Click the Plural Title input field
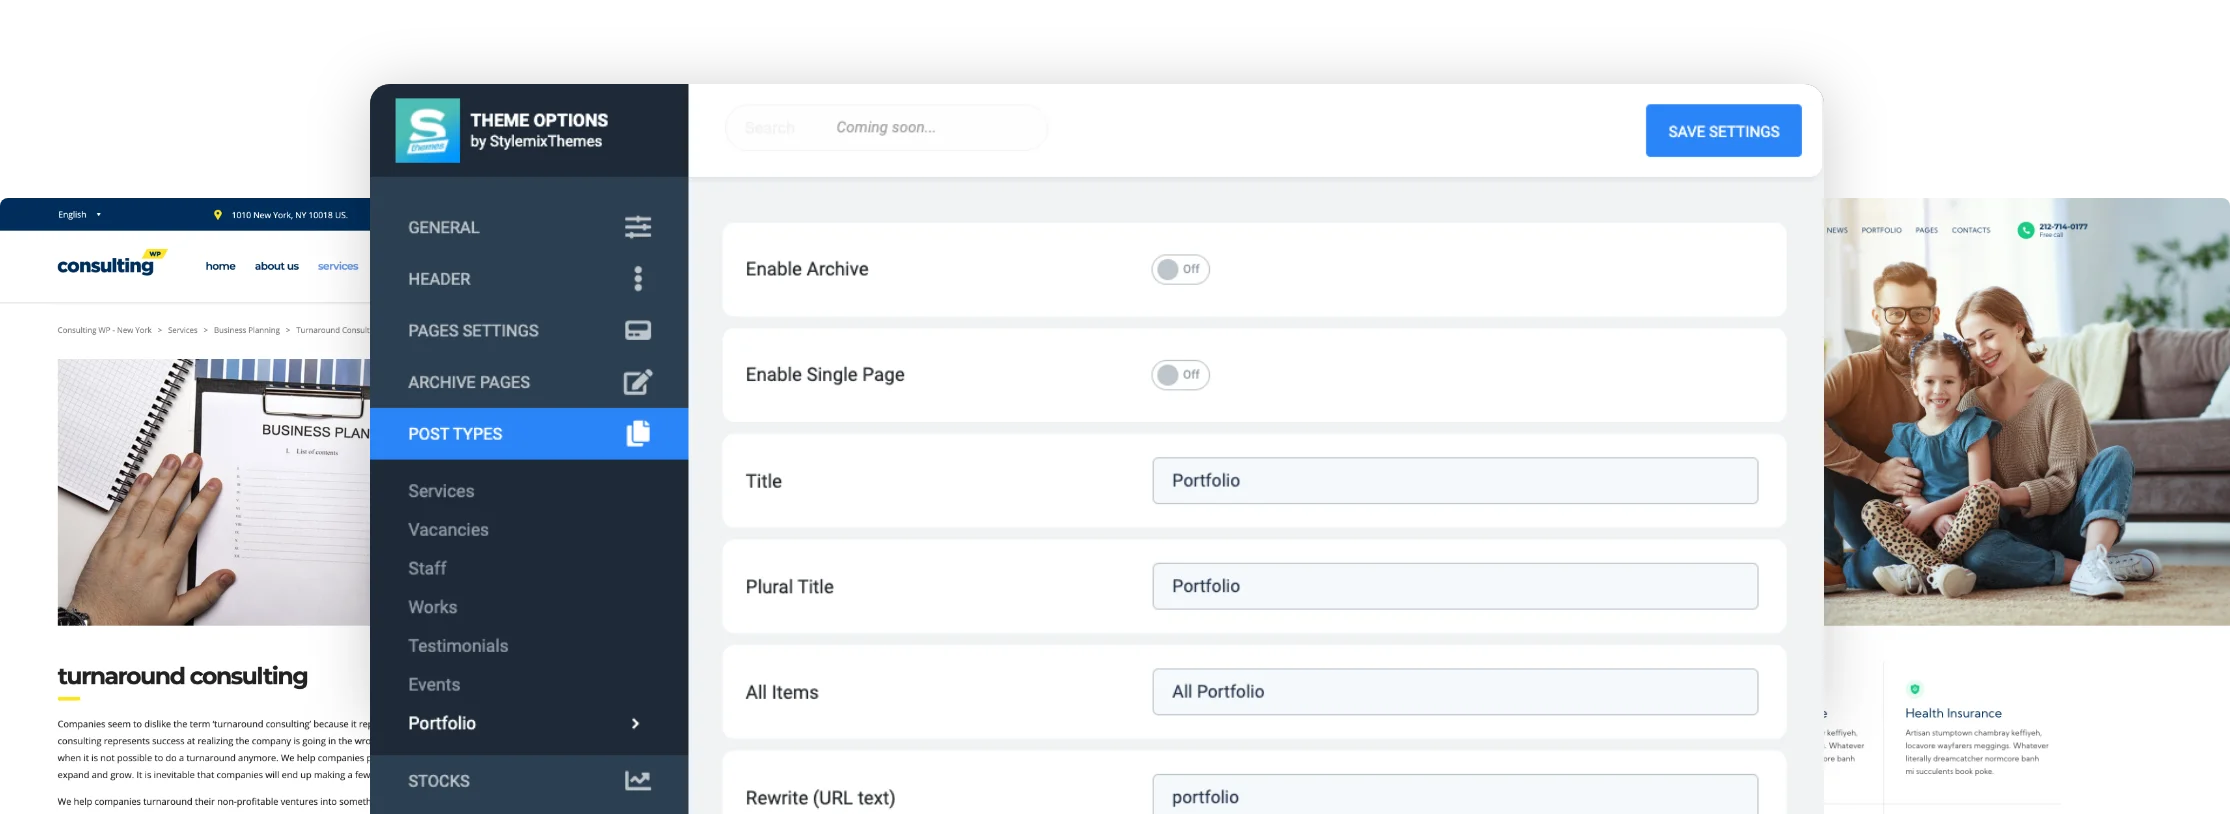 coord(1455,586)
